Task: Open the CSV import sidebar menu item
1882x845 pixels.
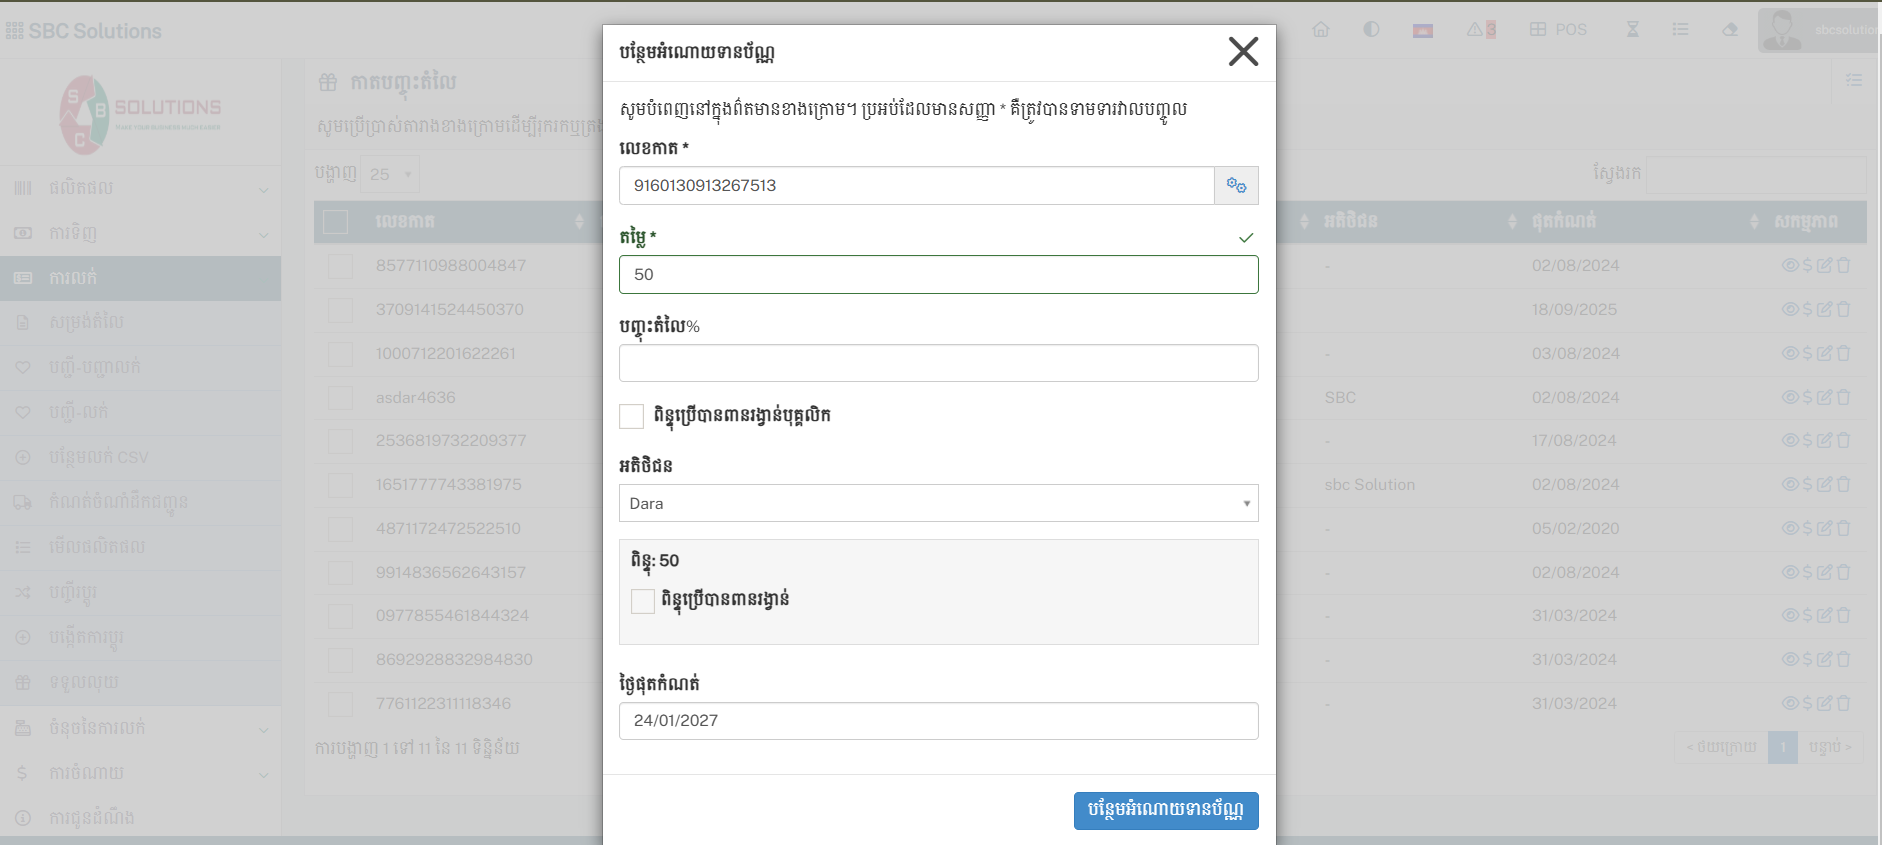Action: [98, 457]
